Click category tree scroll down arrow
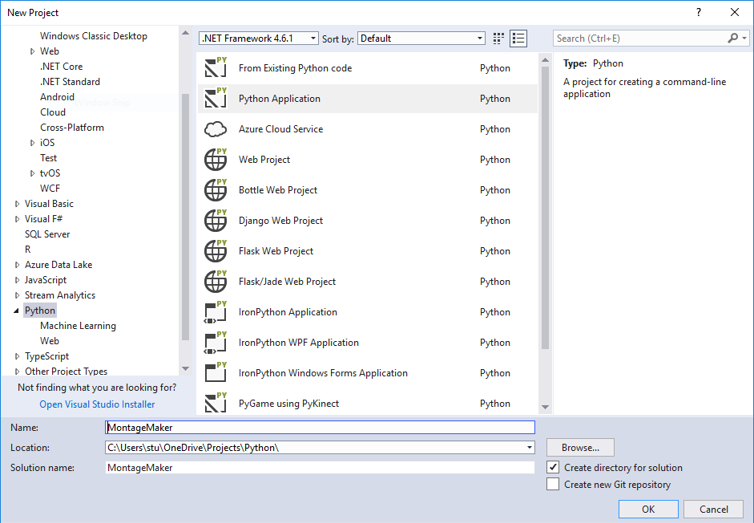 coord(186,369)
